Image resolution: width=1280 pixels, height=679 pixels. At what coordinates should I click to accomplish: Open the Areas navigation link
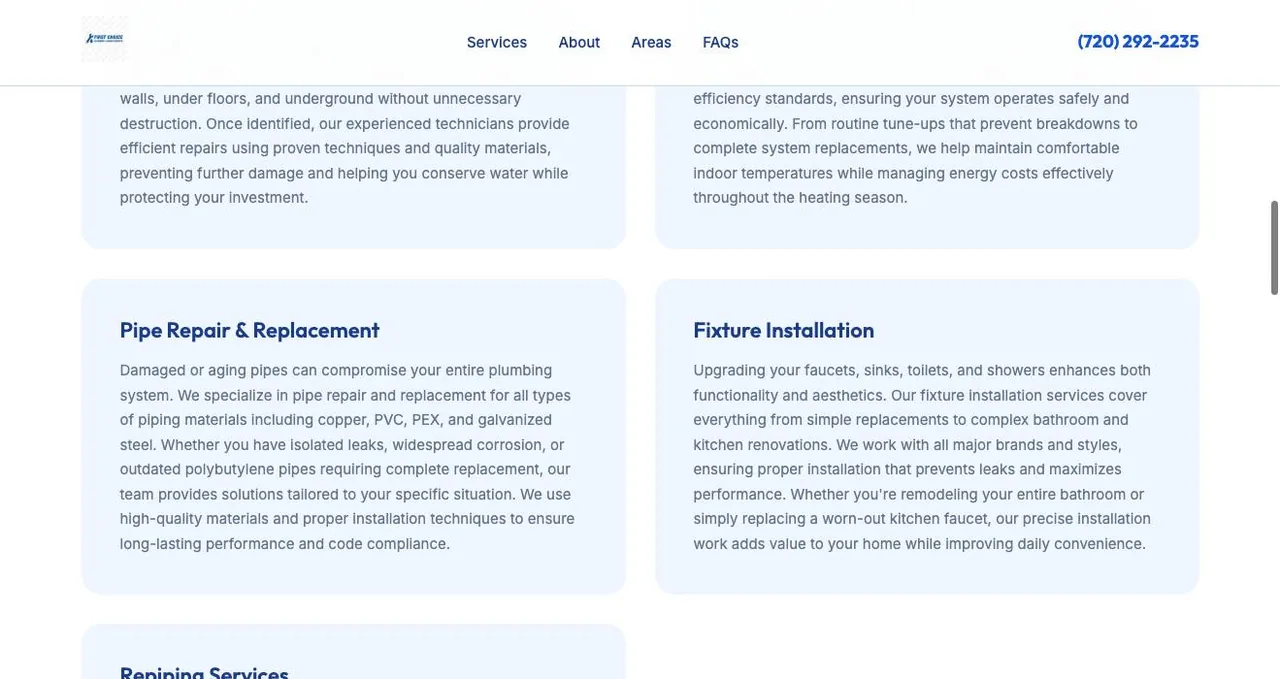(651, 42)
